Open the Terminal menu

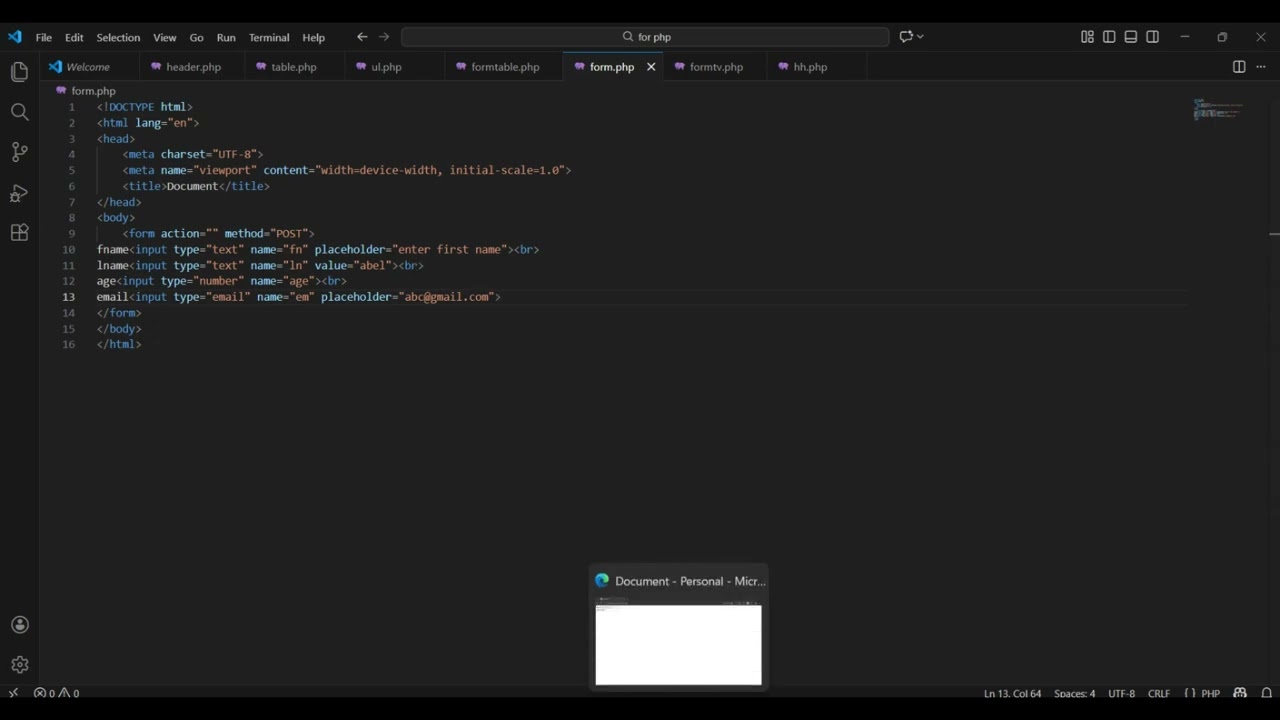(x=269, y=37)
